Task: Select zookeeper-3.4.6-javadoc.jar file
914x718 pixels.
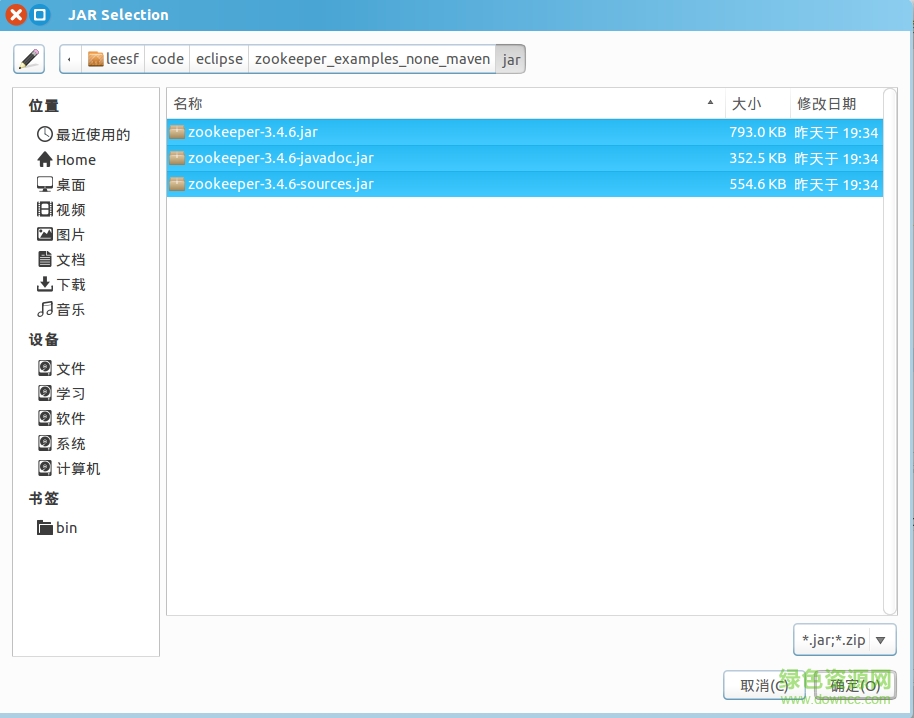Action: click(280, 158)
